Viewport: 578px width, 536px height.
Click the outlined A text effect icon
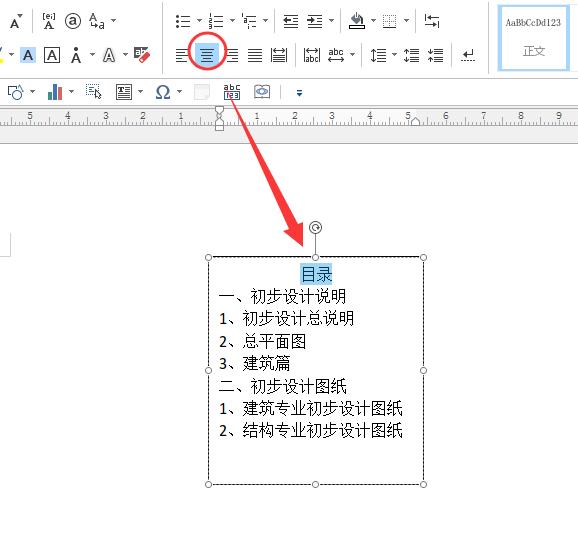[x=109, y=55]
